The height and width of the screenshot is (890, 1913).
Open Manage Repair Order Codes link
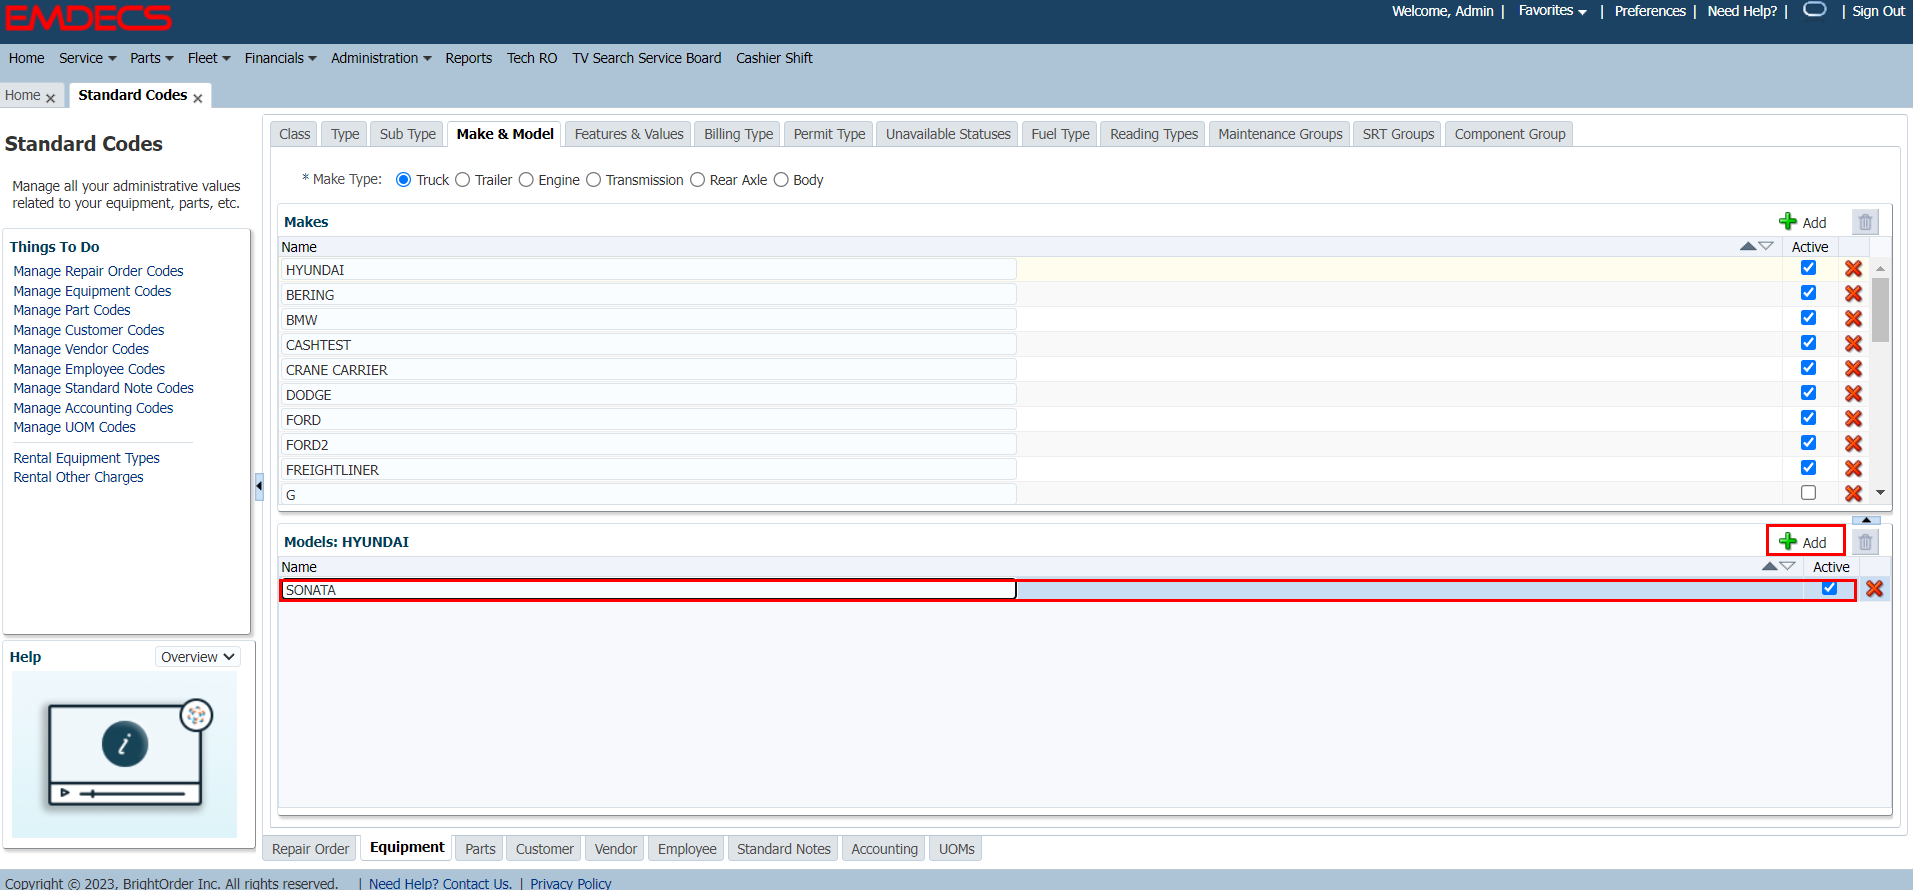[98, 271]
